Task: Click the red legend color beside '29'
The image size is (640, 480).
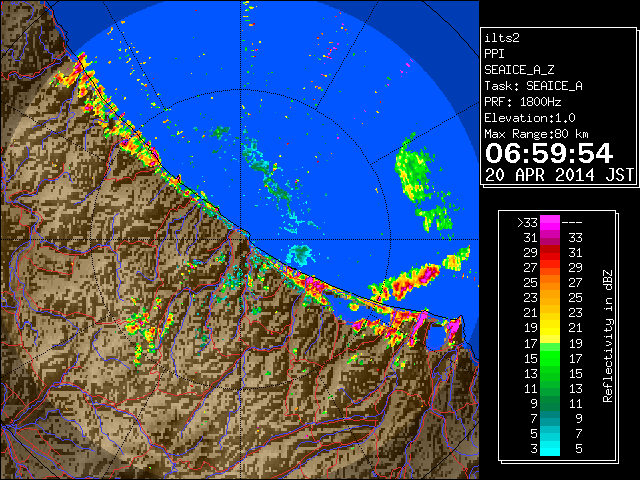Action: (x=550, y=253)
